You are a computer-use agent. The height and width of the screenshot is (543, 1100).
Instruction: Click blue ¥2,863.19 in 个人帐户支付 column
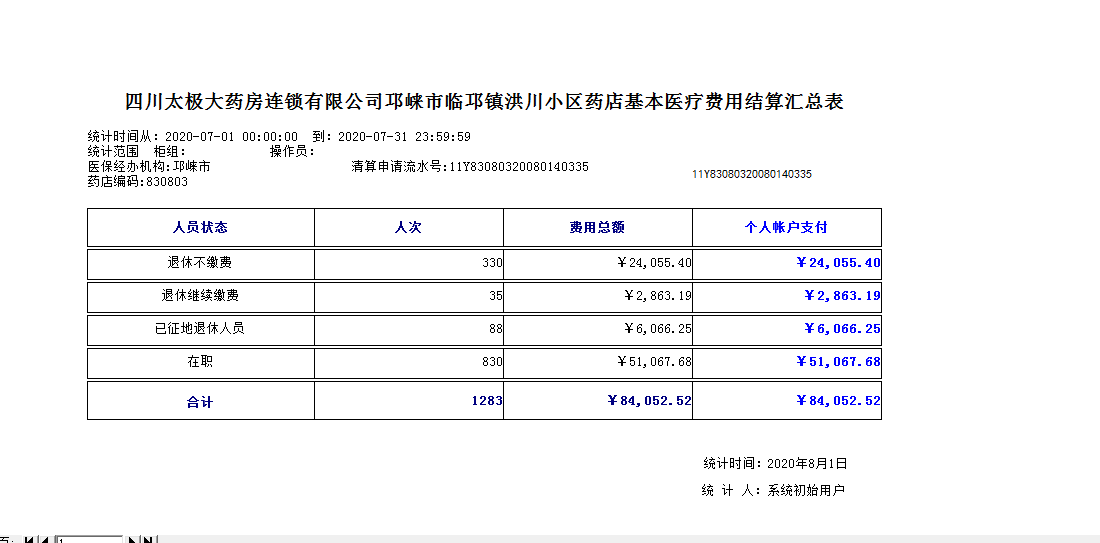click(x=786, y=296)
